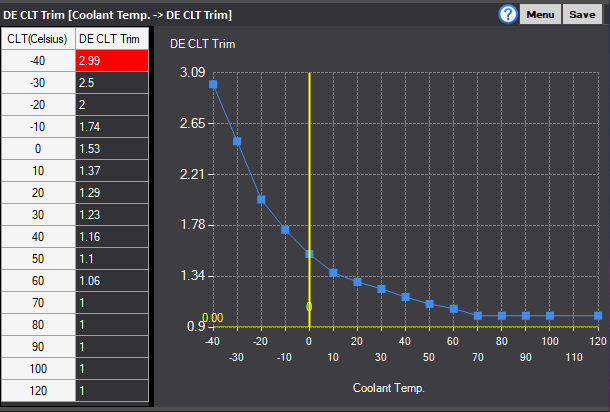Select the 1.53 trim value cell
The image size is (610, 412).
click(x=112, y=149)
